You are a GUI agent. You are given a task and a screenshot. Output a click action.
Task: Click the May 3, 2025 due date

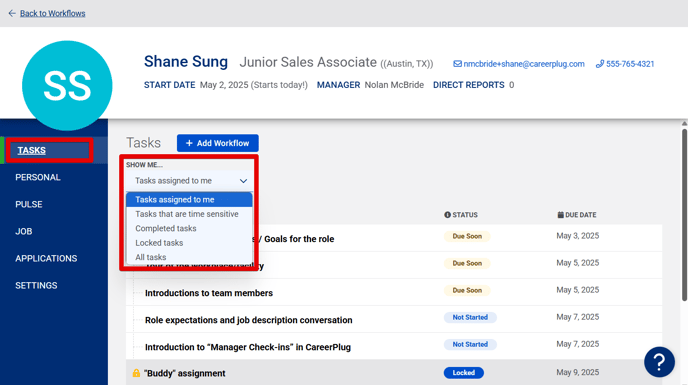point(578,236)
